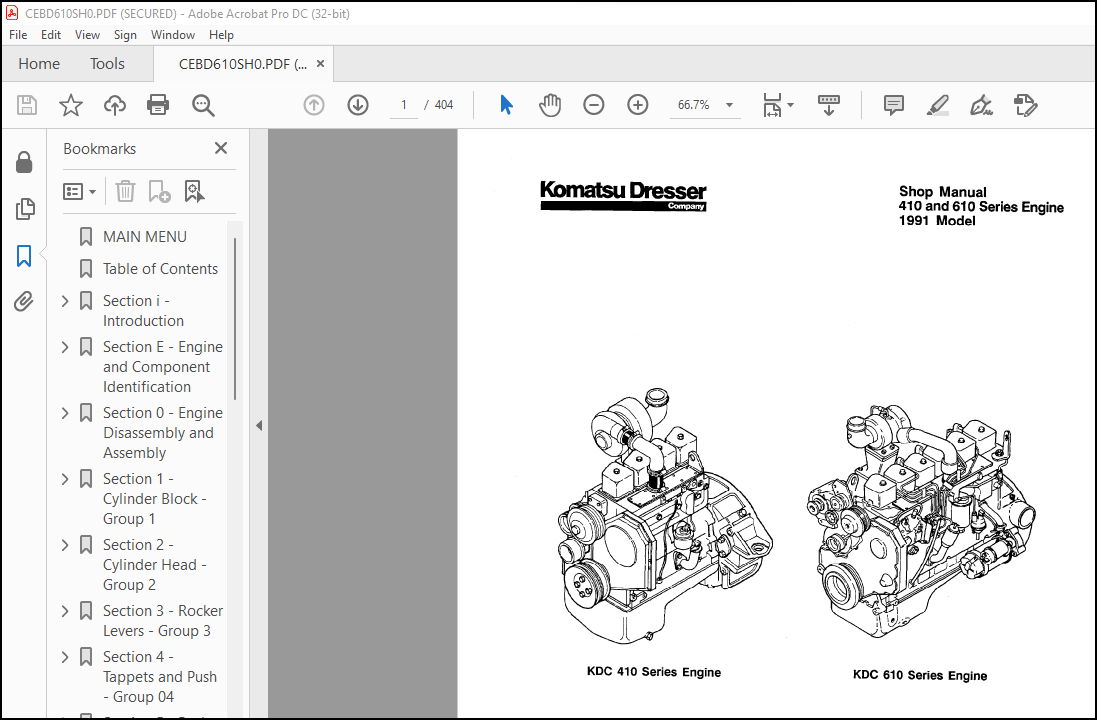Image resolution: width=1097 pixels, height=720 pixels.
Task: Open the View menu
Action: tap(87, 34)
